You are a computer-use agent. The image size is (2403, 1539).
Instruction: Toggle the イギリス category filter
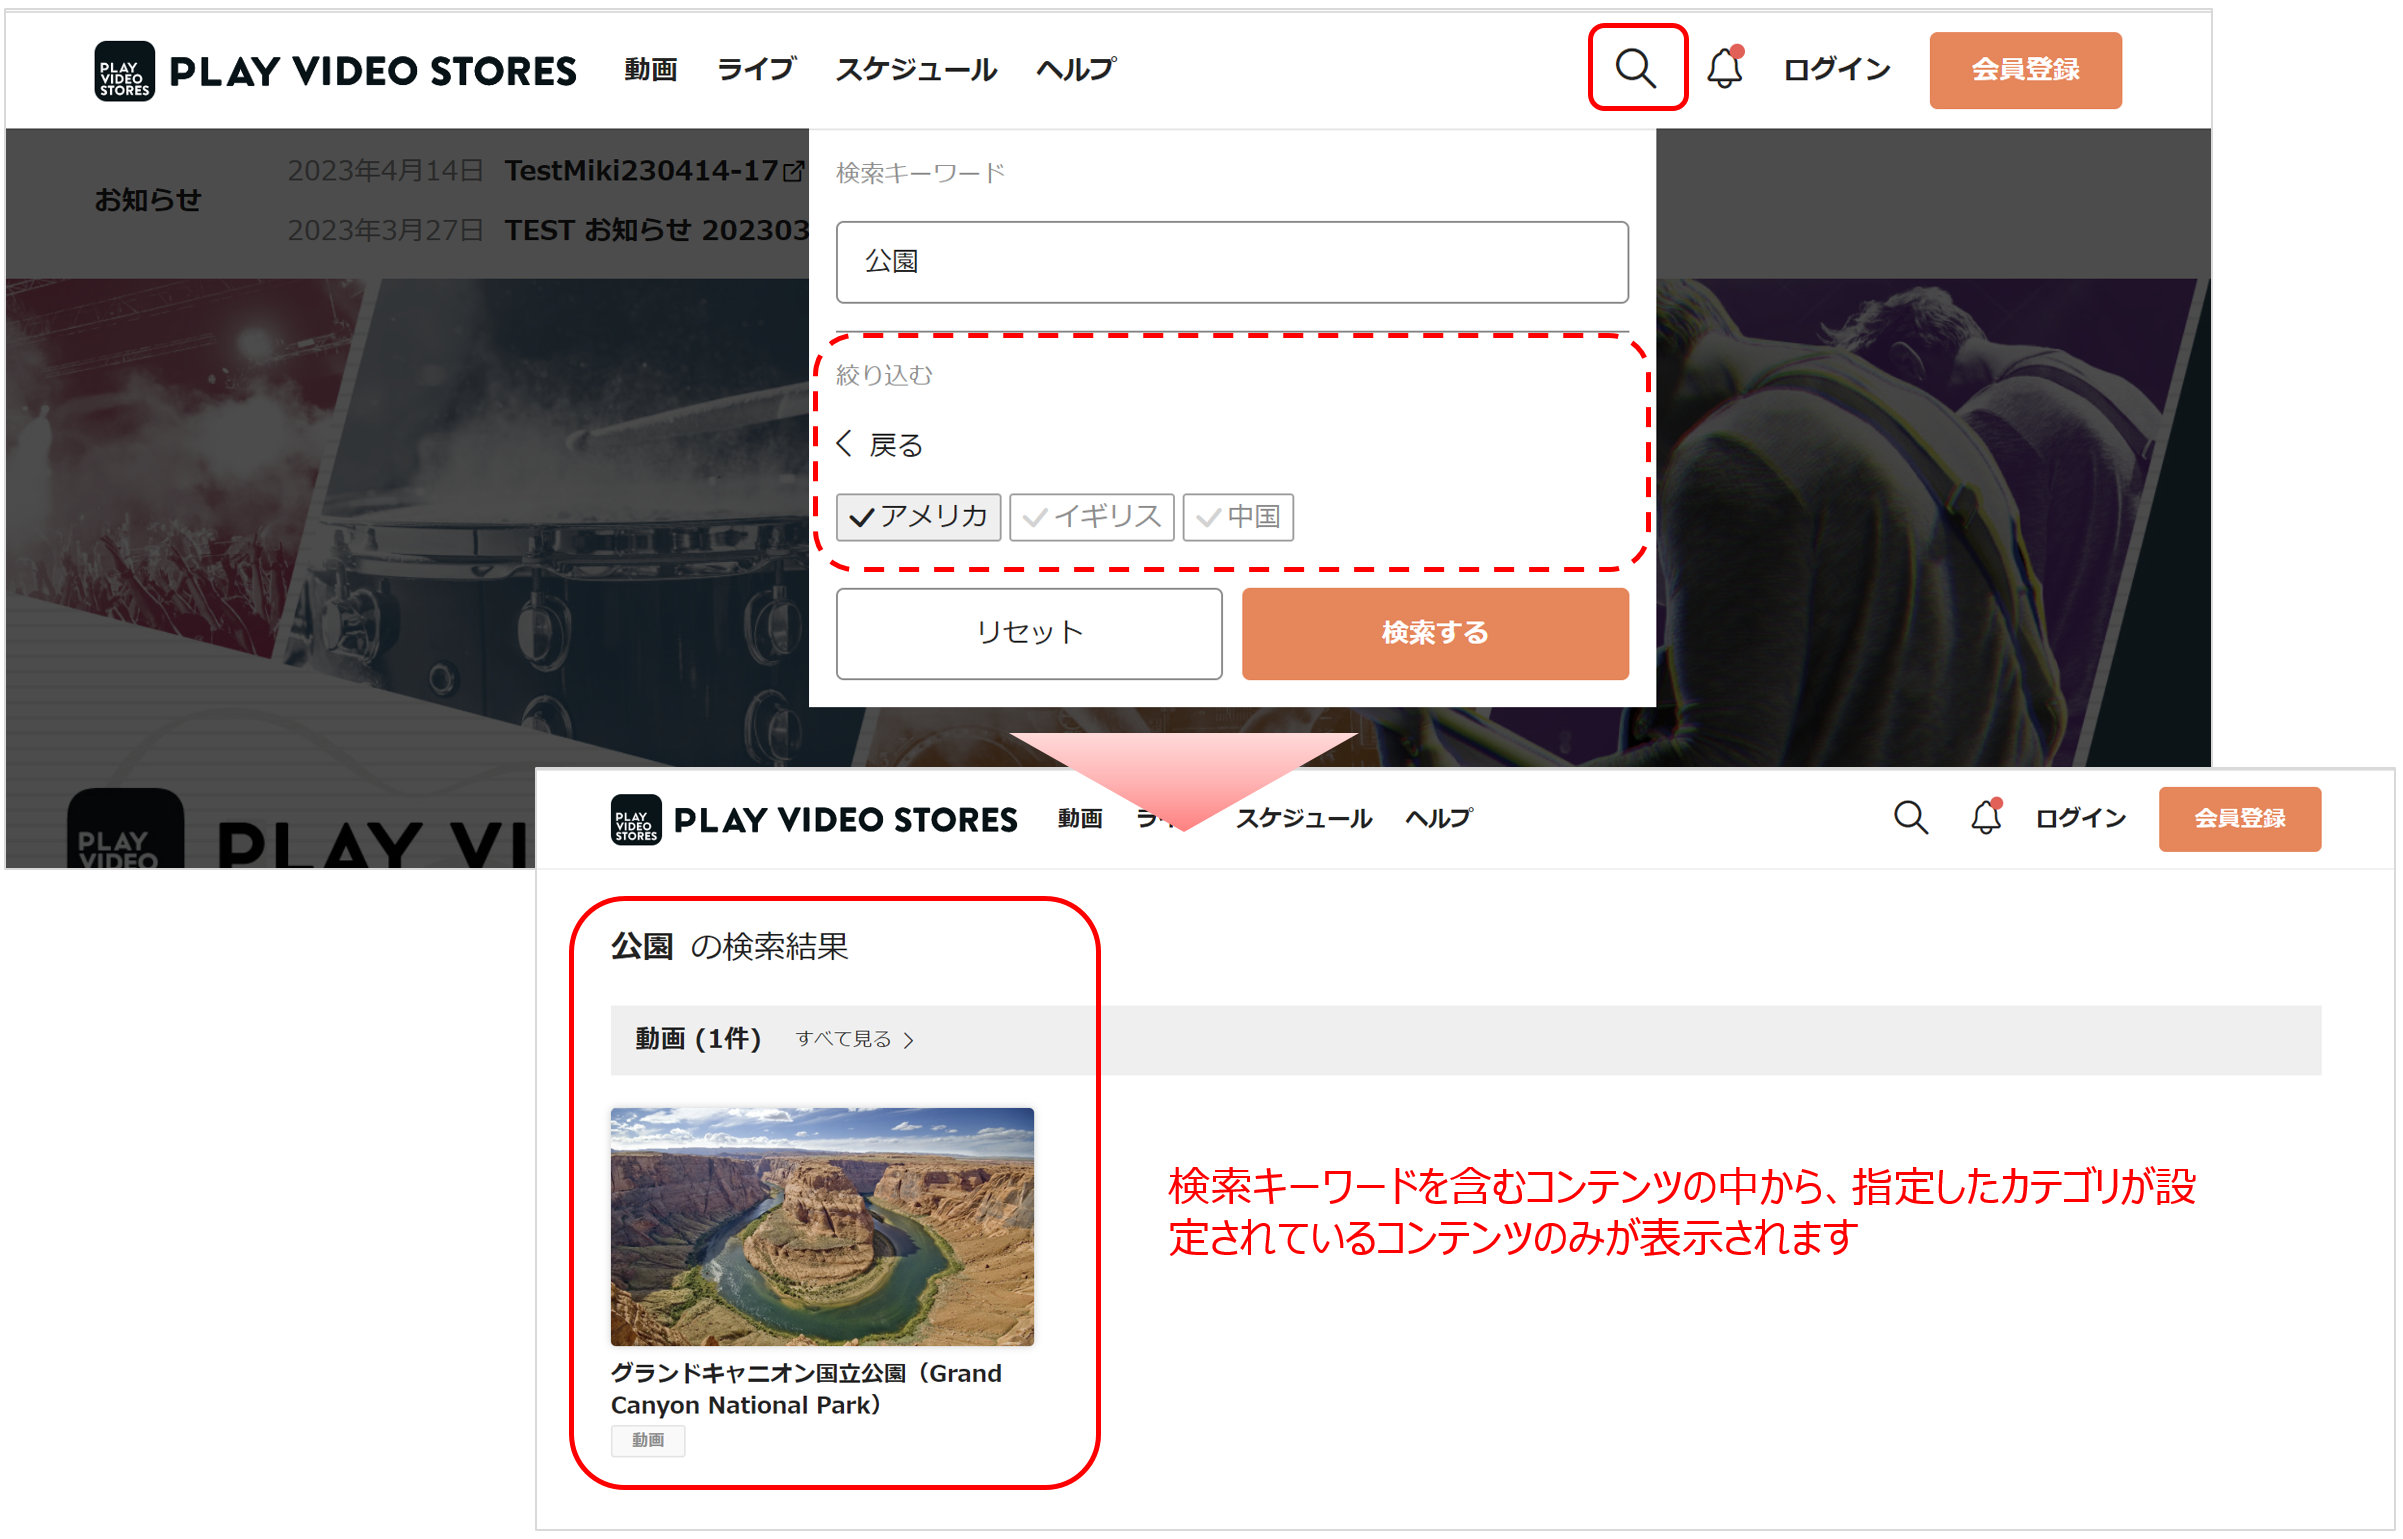coord(1091,516)
